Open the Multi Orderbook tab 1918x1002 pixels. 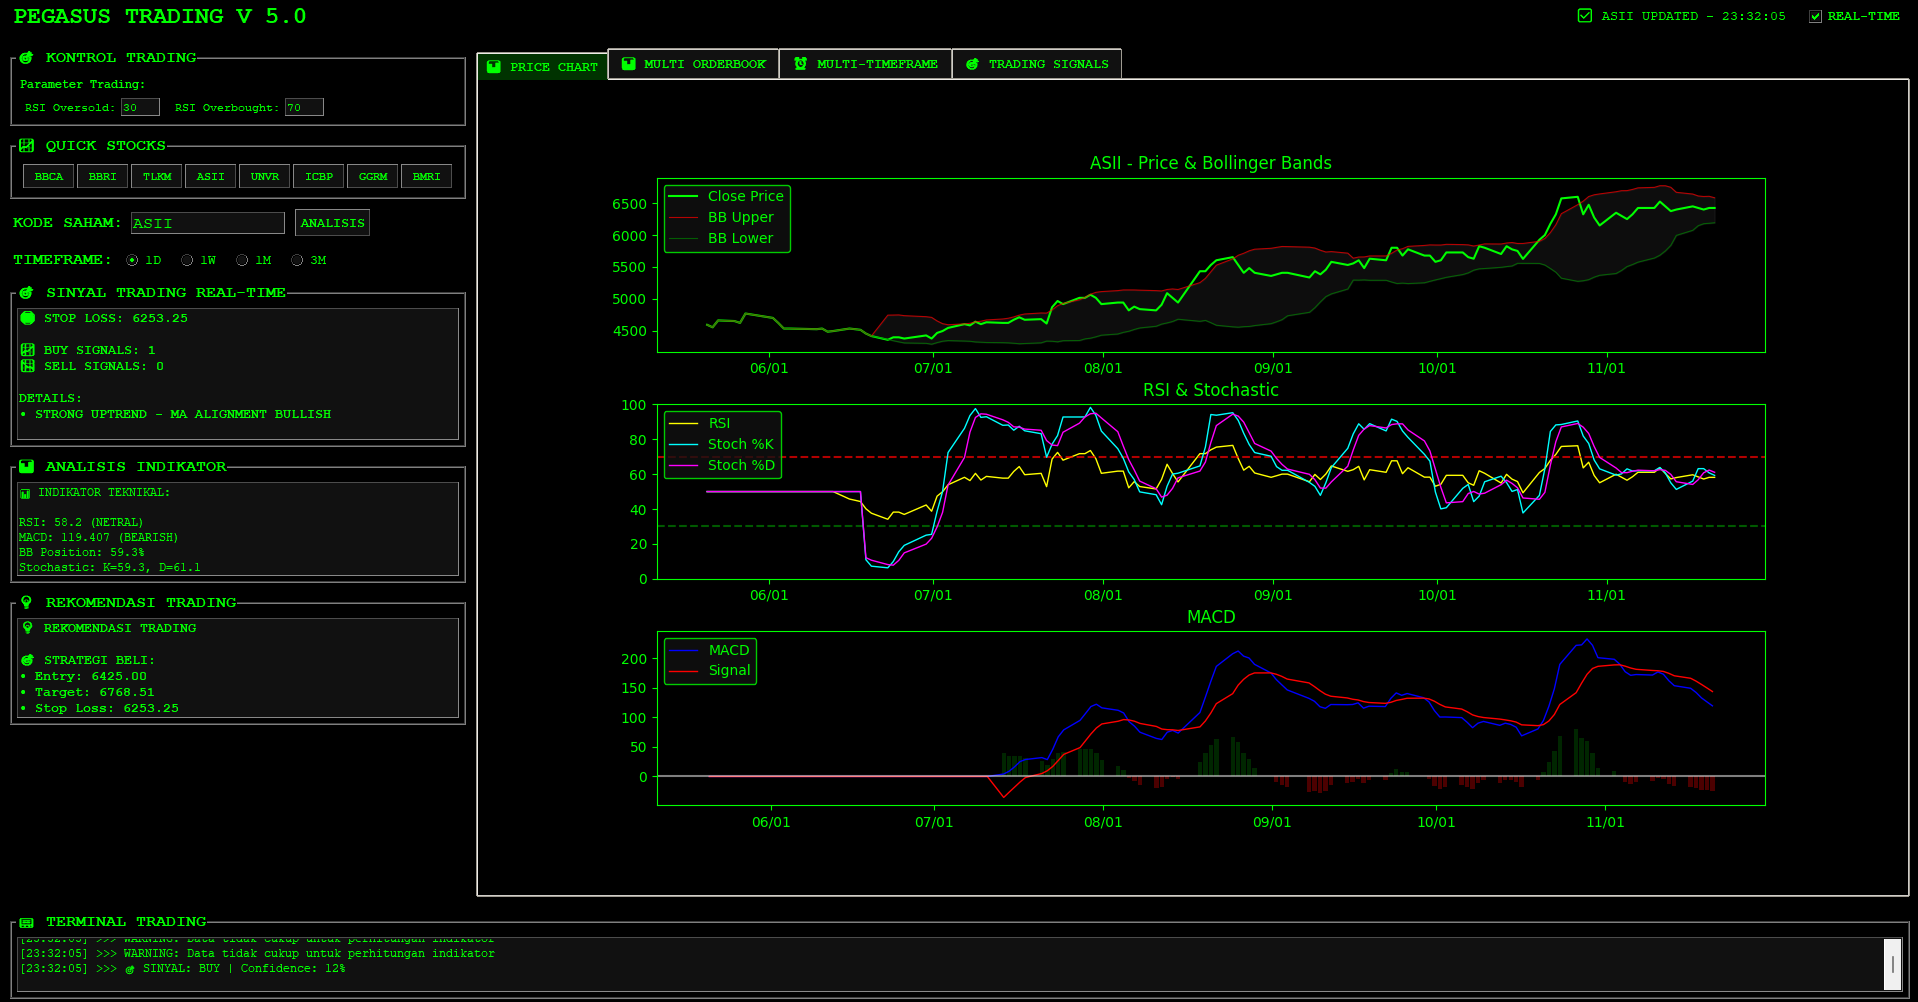pyautogui.click(x=693, y=64)
